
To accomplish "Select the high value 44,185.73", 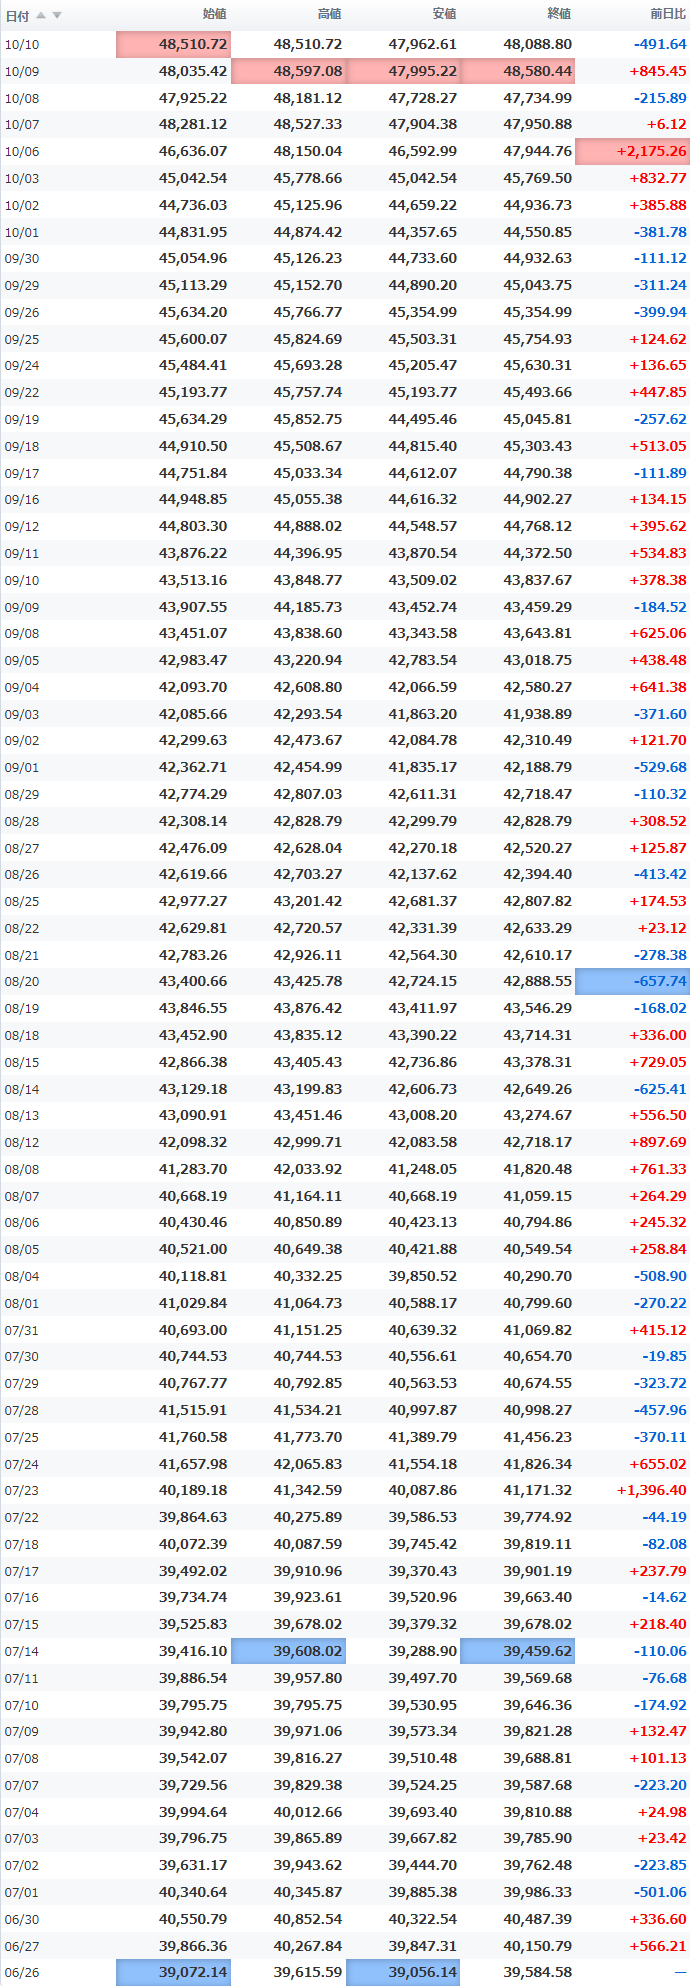I will click(308, 606).
